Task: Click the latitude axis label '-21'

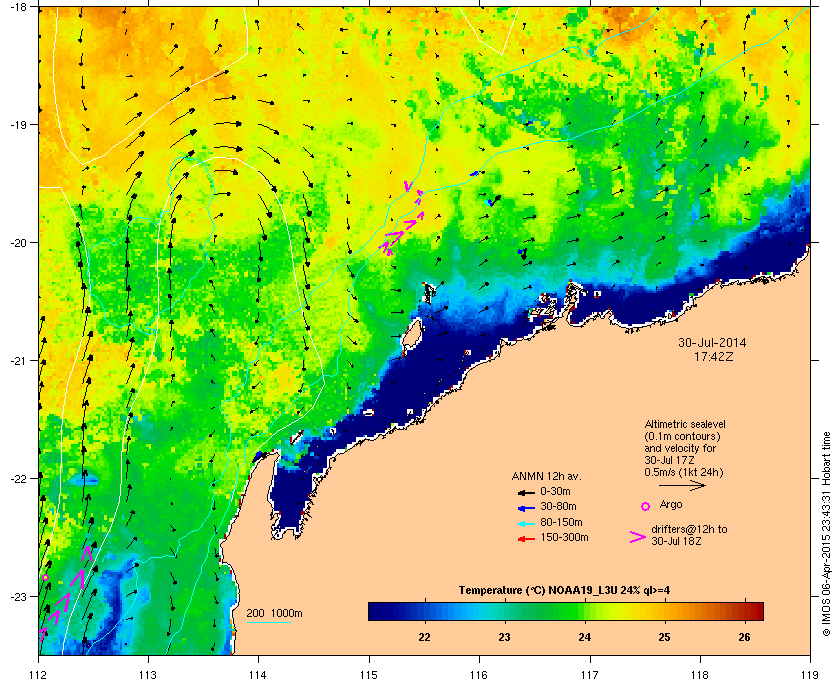Action: click(18, 361)
